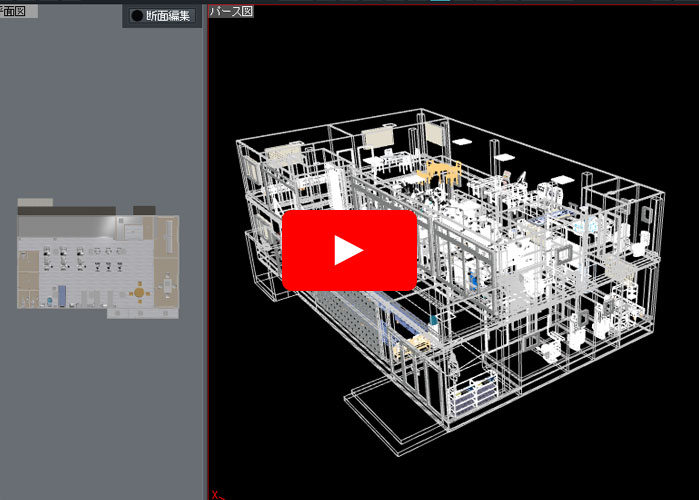The width and height of the screenshot is (700, 500).
Task: Play the video with the red YouTube button
Action: tap(349, 250)
